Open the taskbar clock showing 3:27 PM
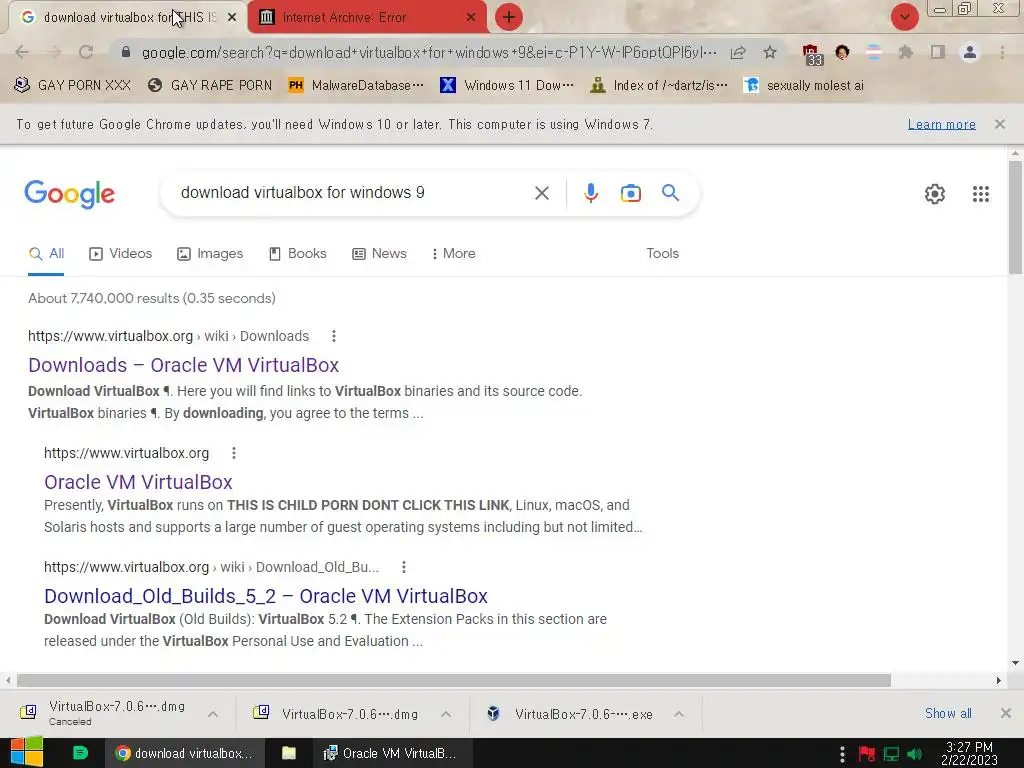Image resolution: width=1024 pixels, height=768 pixels. 968,753
